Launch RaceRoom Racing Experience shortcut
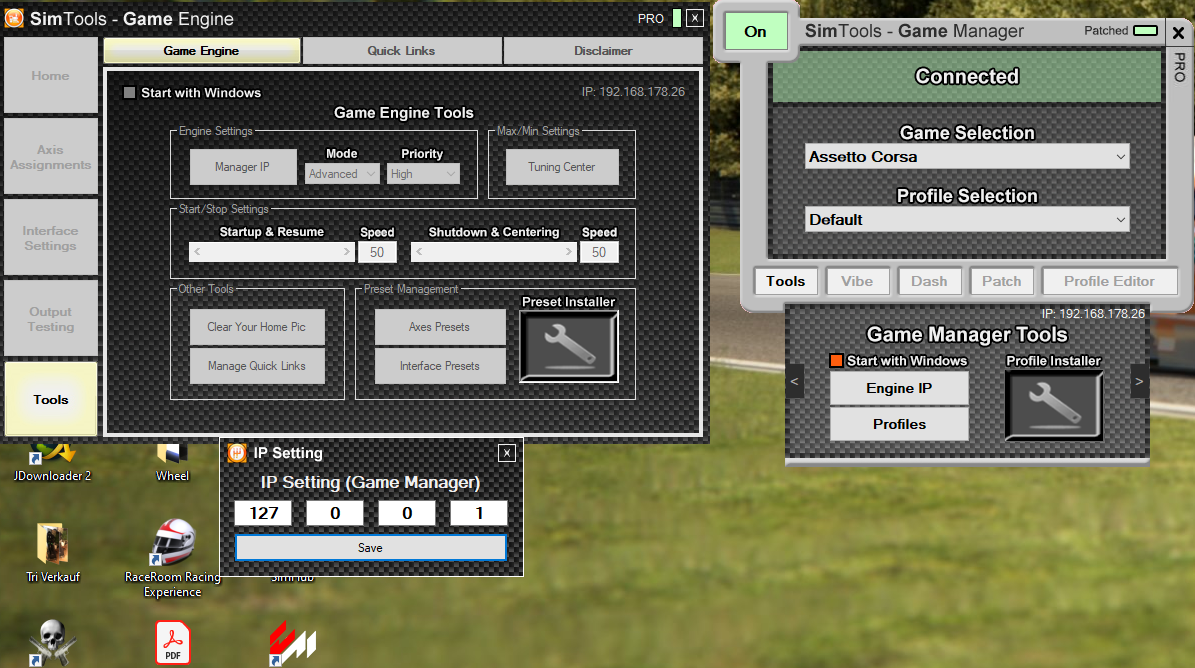The width and height of the screenshot is (1195, 668). [x=173, y=558]
